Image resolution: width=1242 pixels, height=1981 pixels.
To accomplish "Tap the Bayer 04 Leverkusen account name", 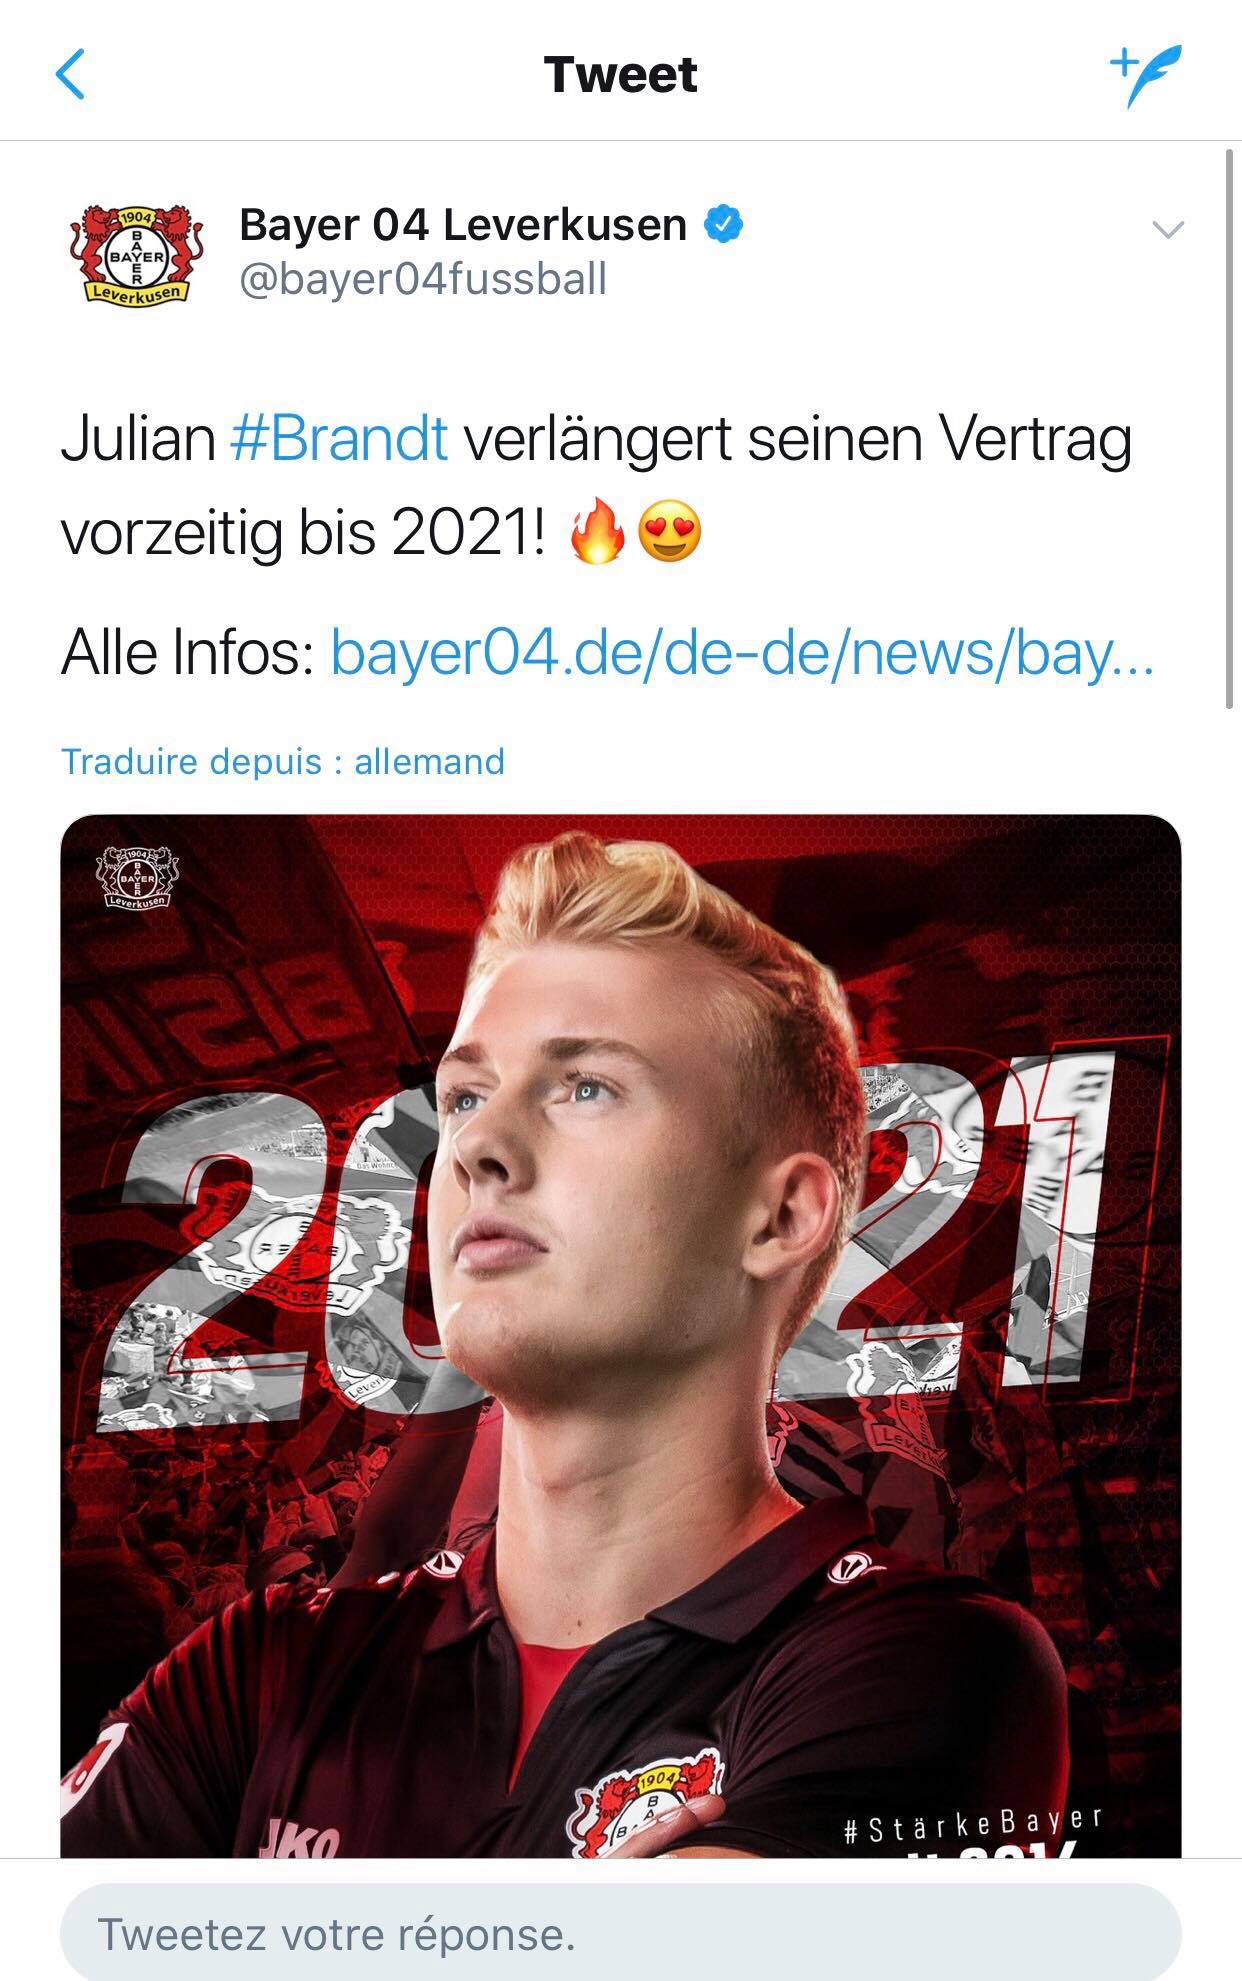I will pyautogui.click(x=463, y=225).
